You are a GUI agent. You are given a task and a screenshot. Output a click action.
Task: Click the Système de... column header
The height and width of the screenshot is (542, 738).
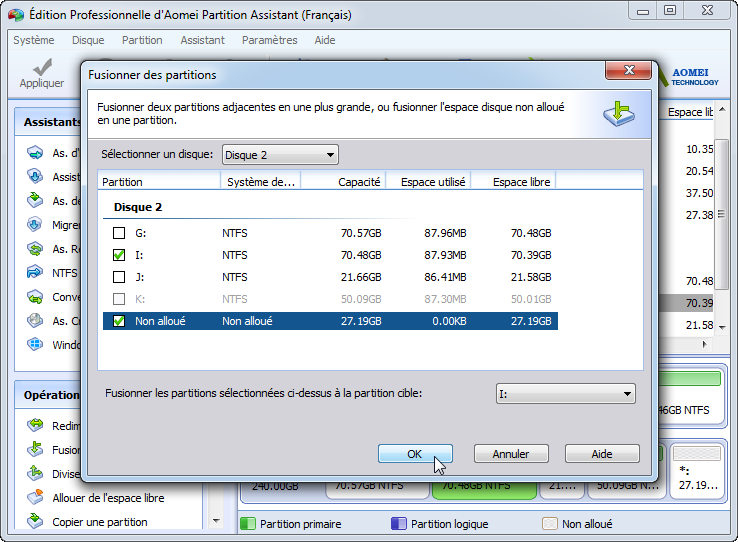tap(261, 182)
